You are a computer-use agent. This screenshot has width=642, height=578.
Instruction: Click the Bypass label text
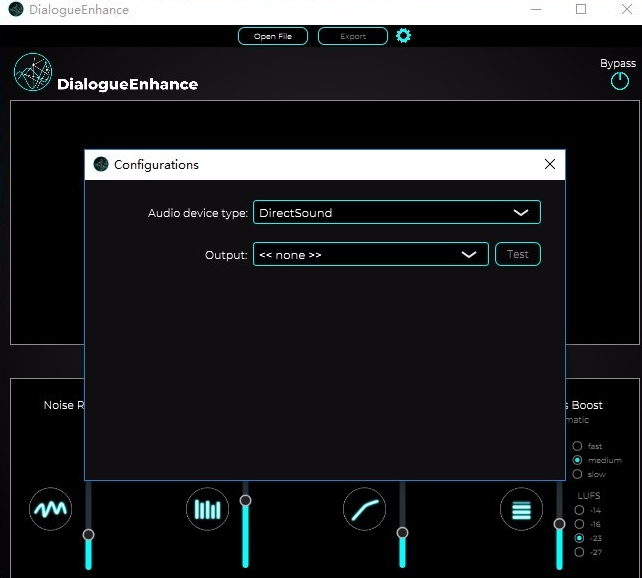[x=618, y=63]
